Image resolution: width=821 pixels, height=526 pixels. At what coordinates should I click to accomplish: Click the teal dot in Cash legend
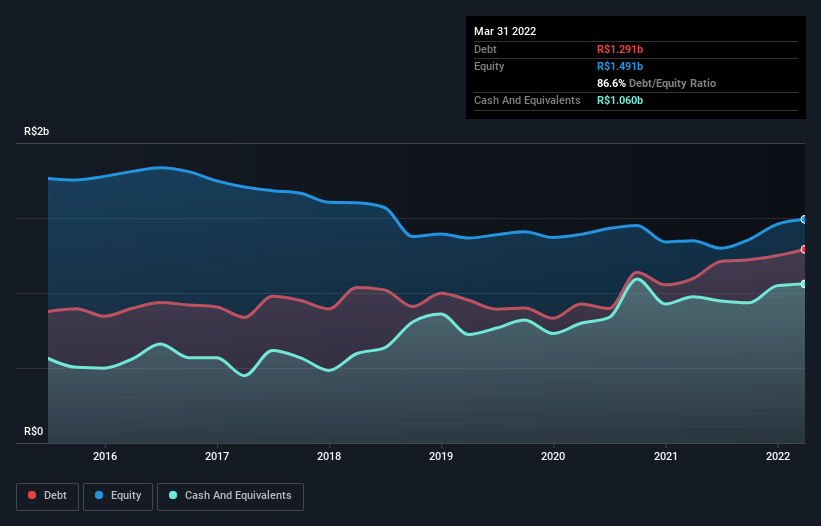tap(173, 495)
